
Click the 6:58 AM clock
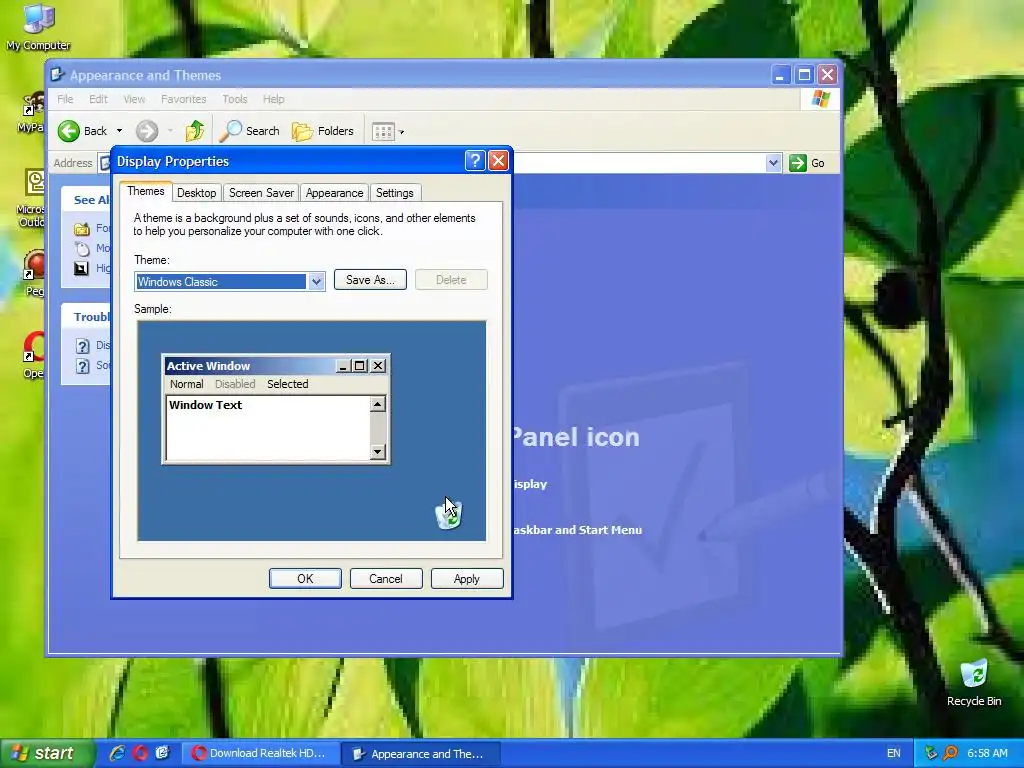coord(987,753)
